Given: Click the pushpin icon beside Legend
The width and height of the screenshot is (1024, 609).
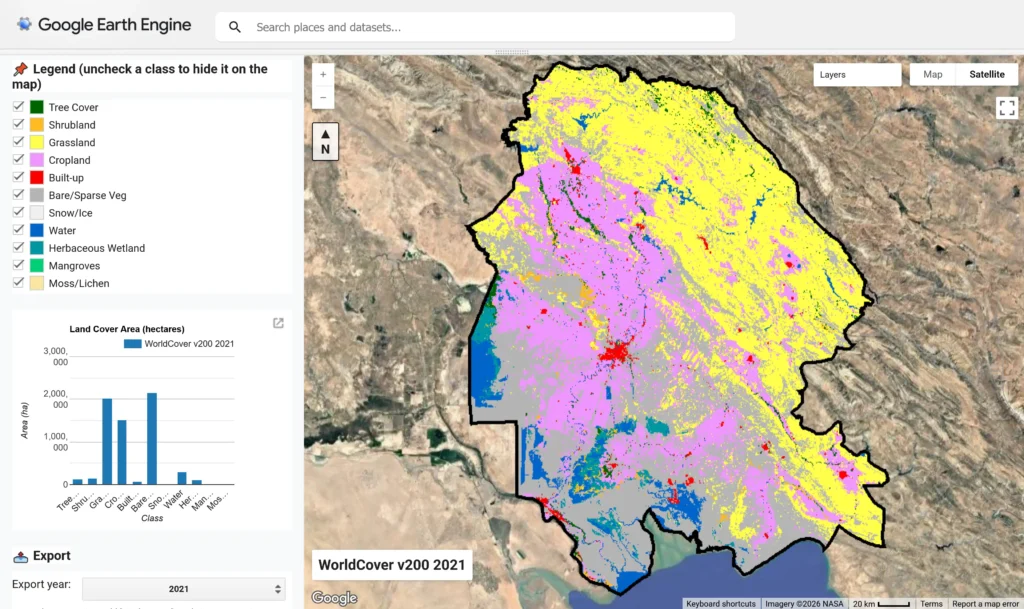Looking at the screenshot, I should (20, 69).
